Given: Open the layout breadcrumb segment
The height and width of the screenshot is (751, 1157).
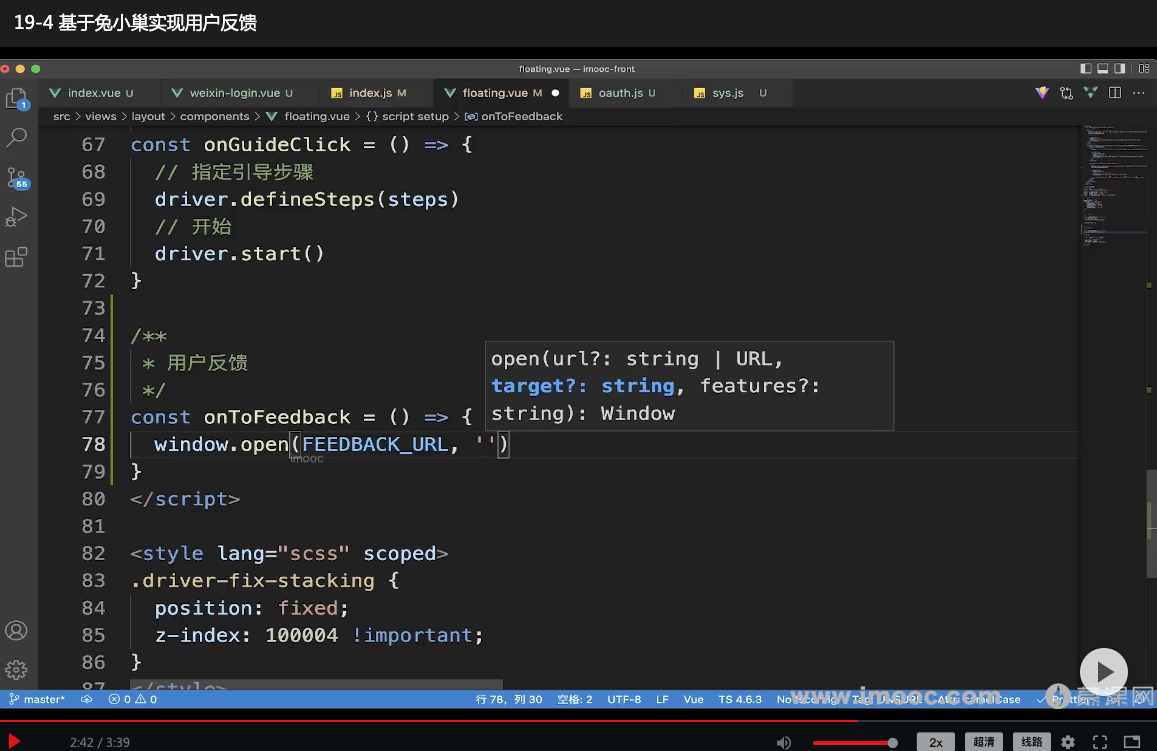Looking at the screenshot, I should click(x=148, y=117).
